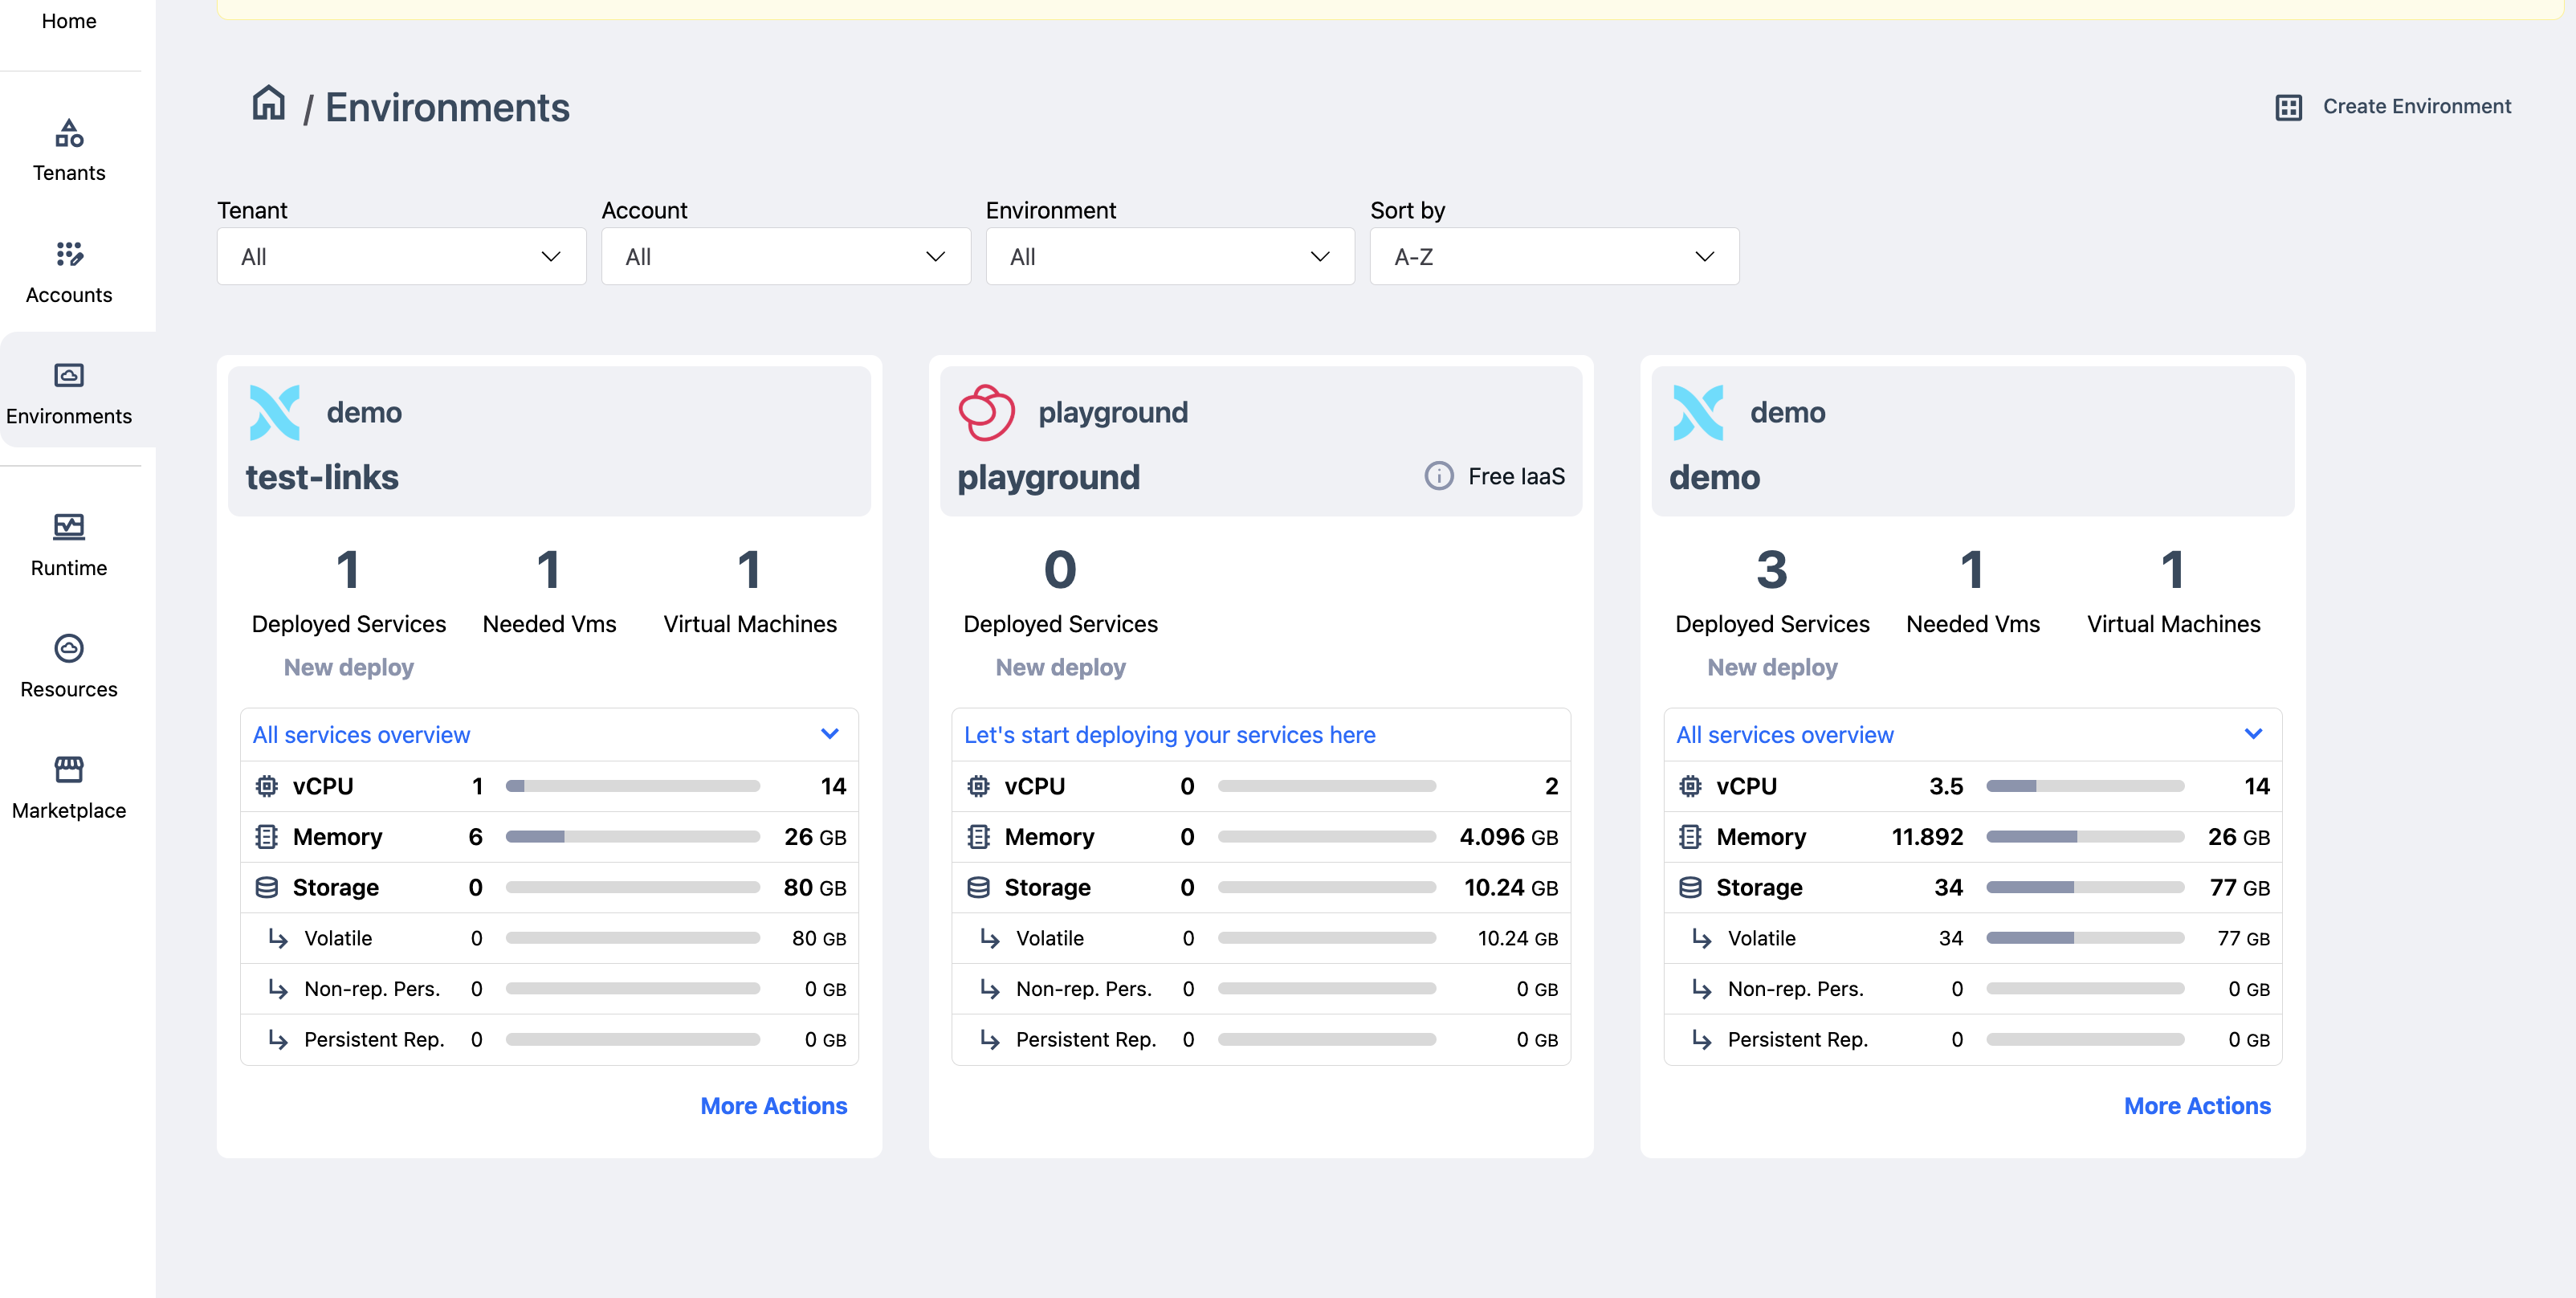This screenshot has height=1298, width=2576.
Task: Click the Free IaaS info icon
Action: coord(1438,476)
